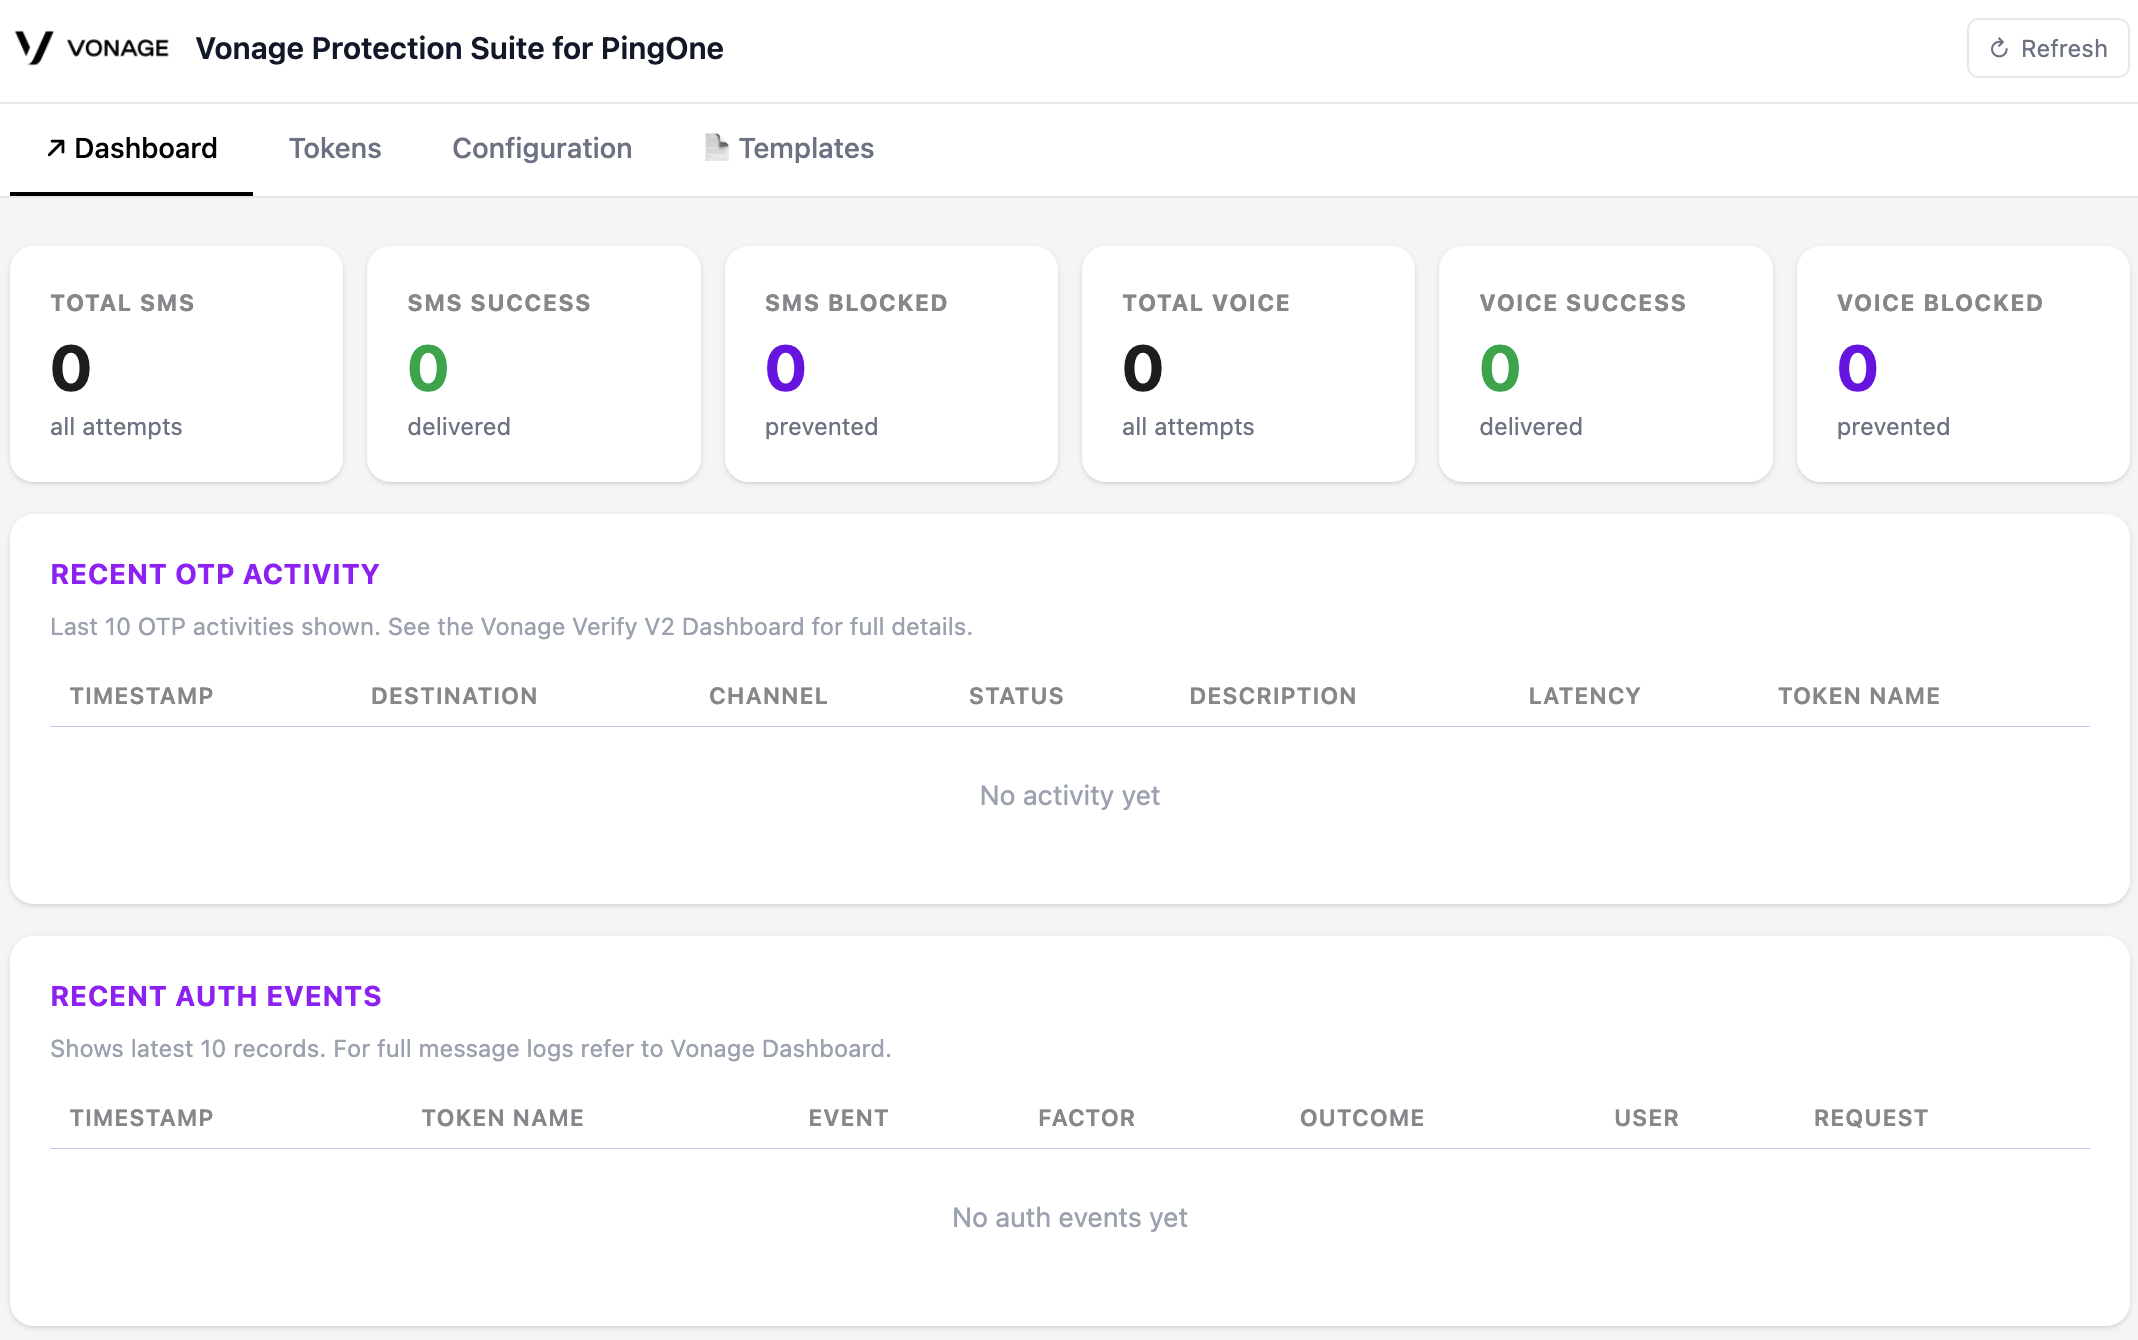
Task: Click the Channel column header
Action: (x=768, y=696)
